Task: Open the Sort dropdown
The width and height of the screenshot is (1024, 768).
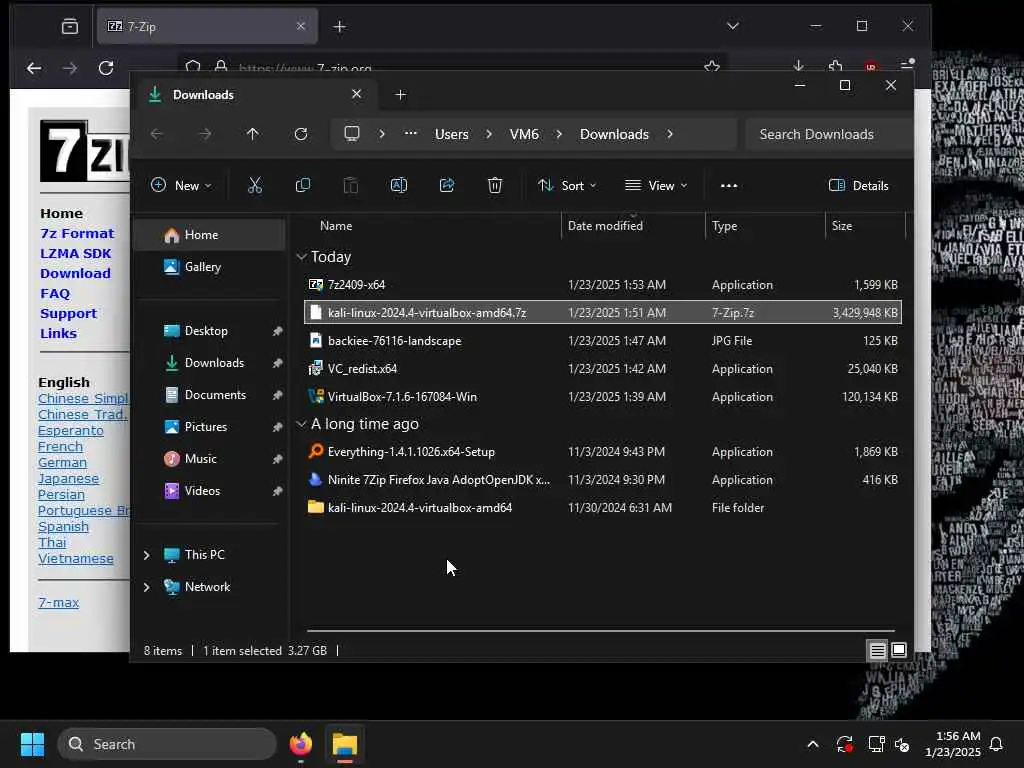Action: coord(567,185)
